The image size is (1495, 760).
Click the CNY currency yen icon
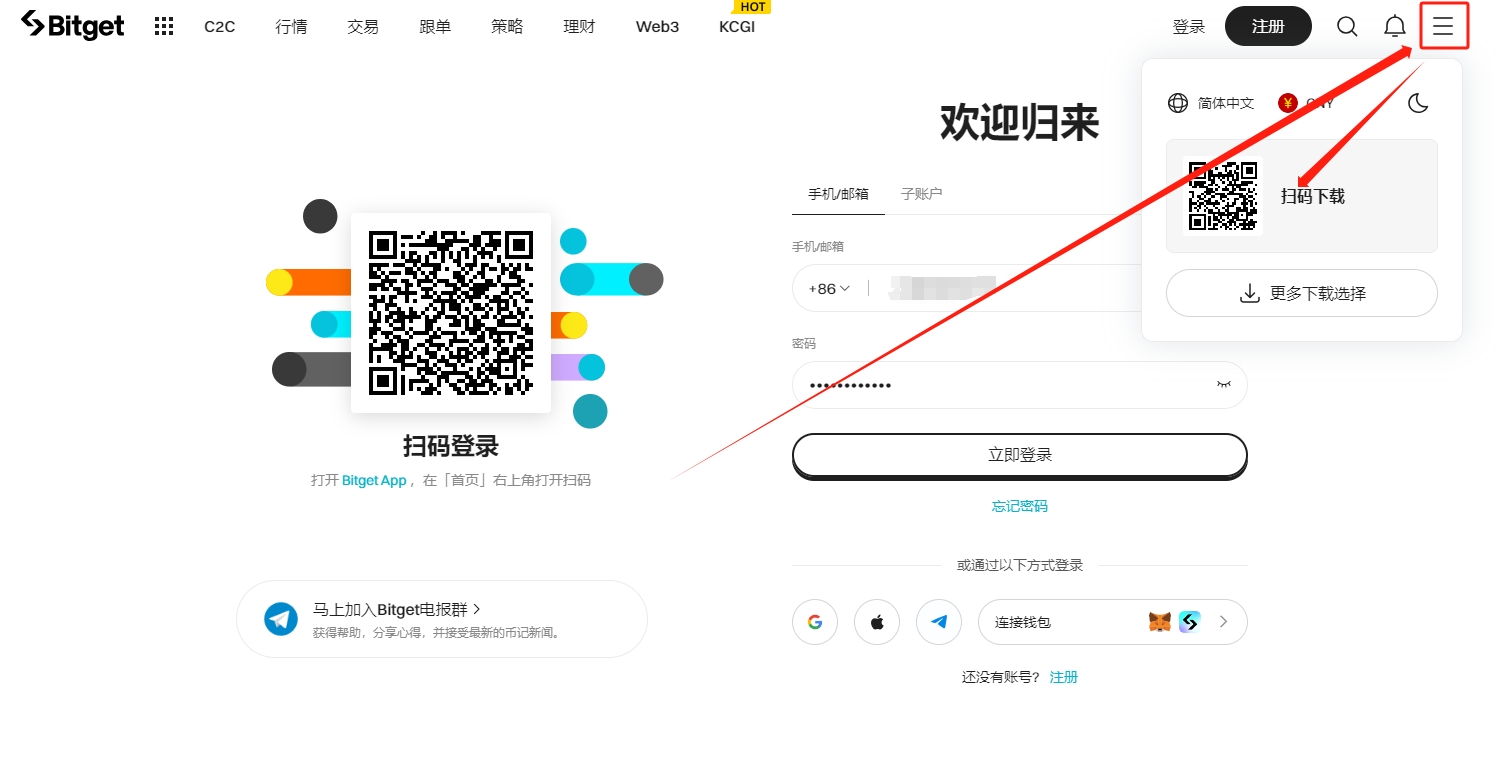coord(1288,103)
